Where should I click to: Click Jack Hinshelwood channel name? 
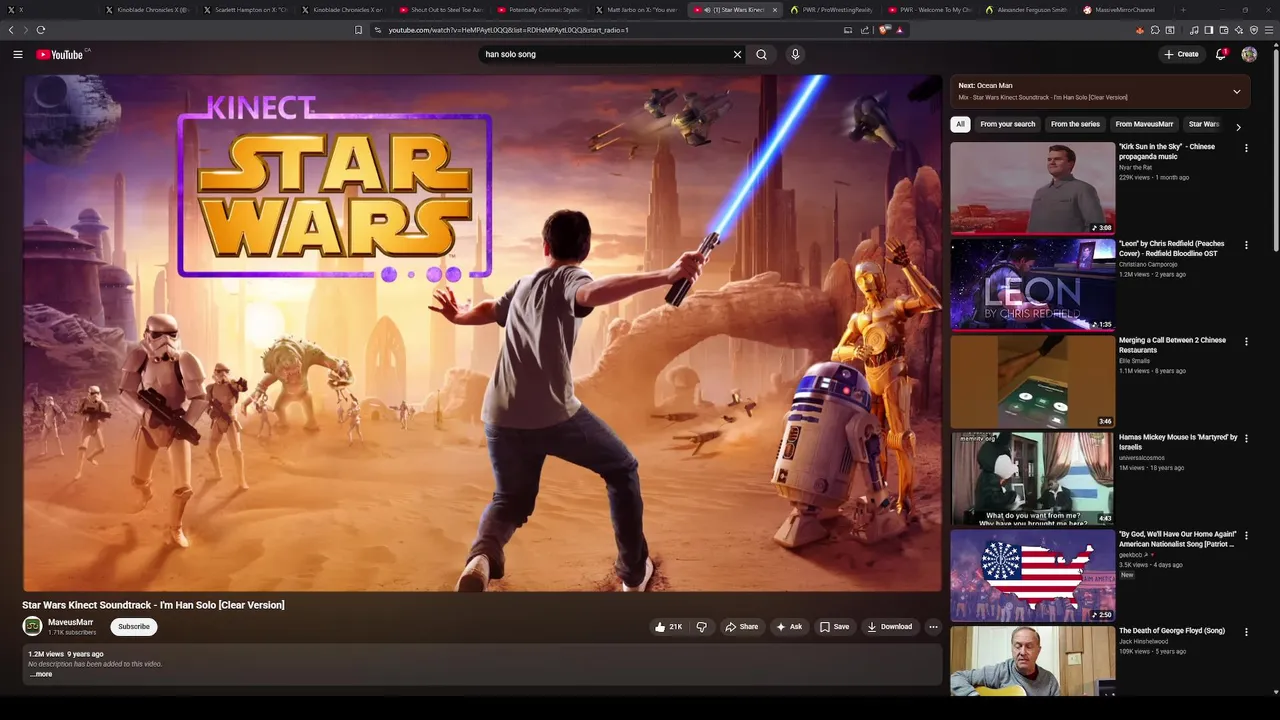coord(1143,642)
